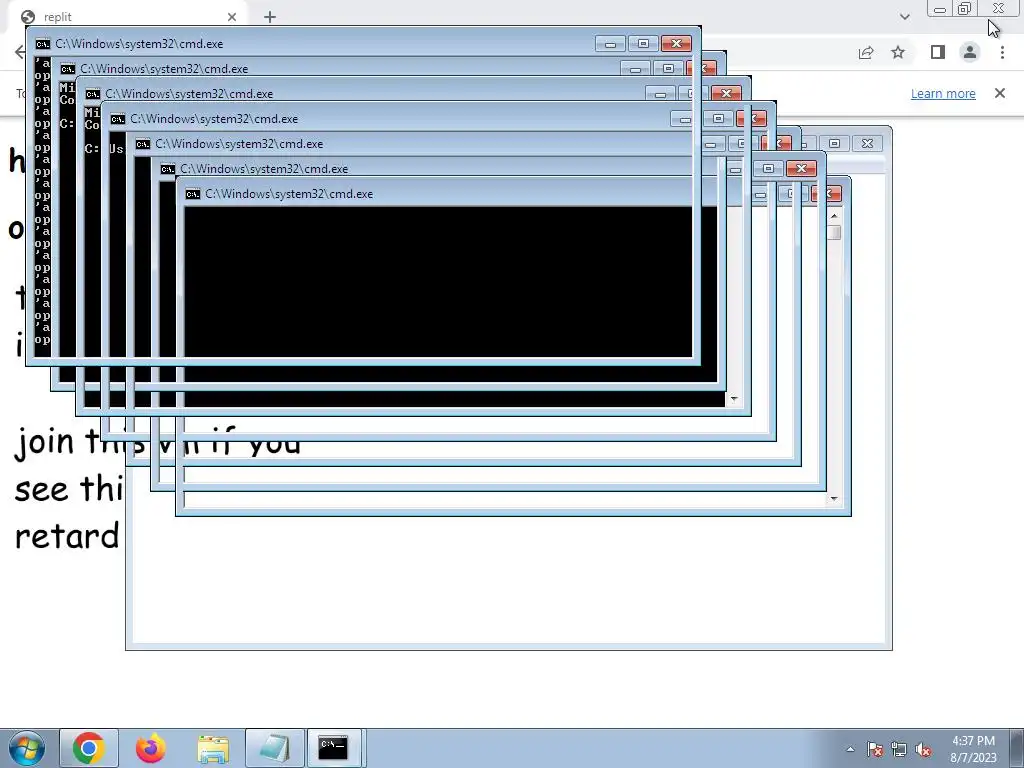Open Chrome's three-dot menu
This screenshot has width=1024, height=768.
(1002, 52)
